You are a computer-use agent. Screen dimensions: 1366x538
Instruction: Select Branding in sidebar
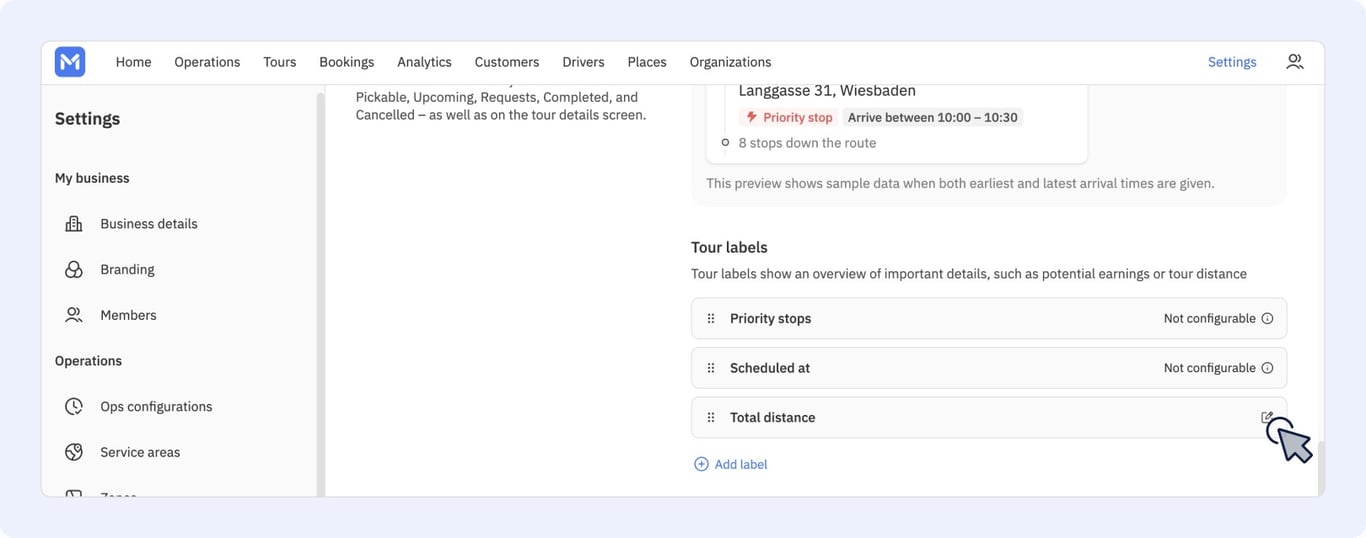pos(127,269)
